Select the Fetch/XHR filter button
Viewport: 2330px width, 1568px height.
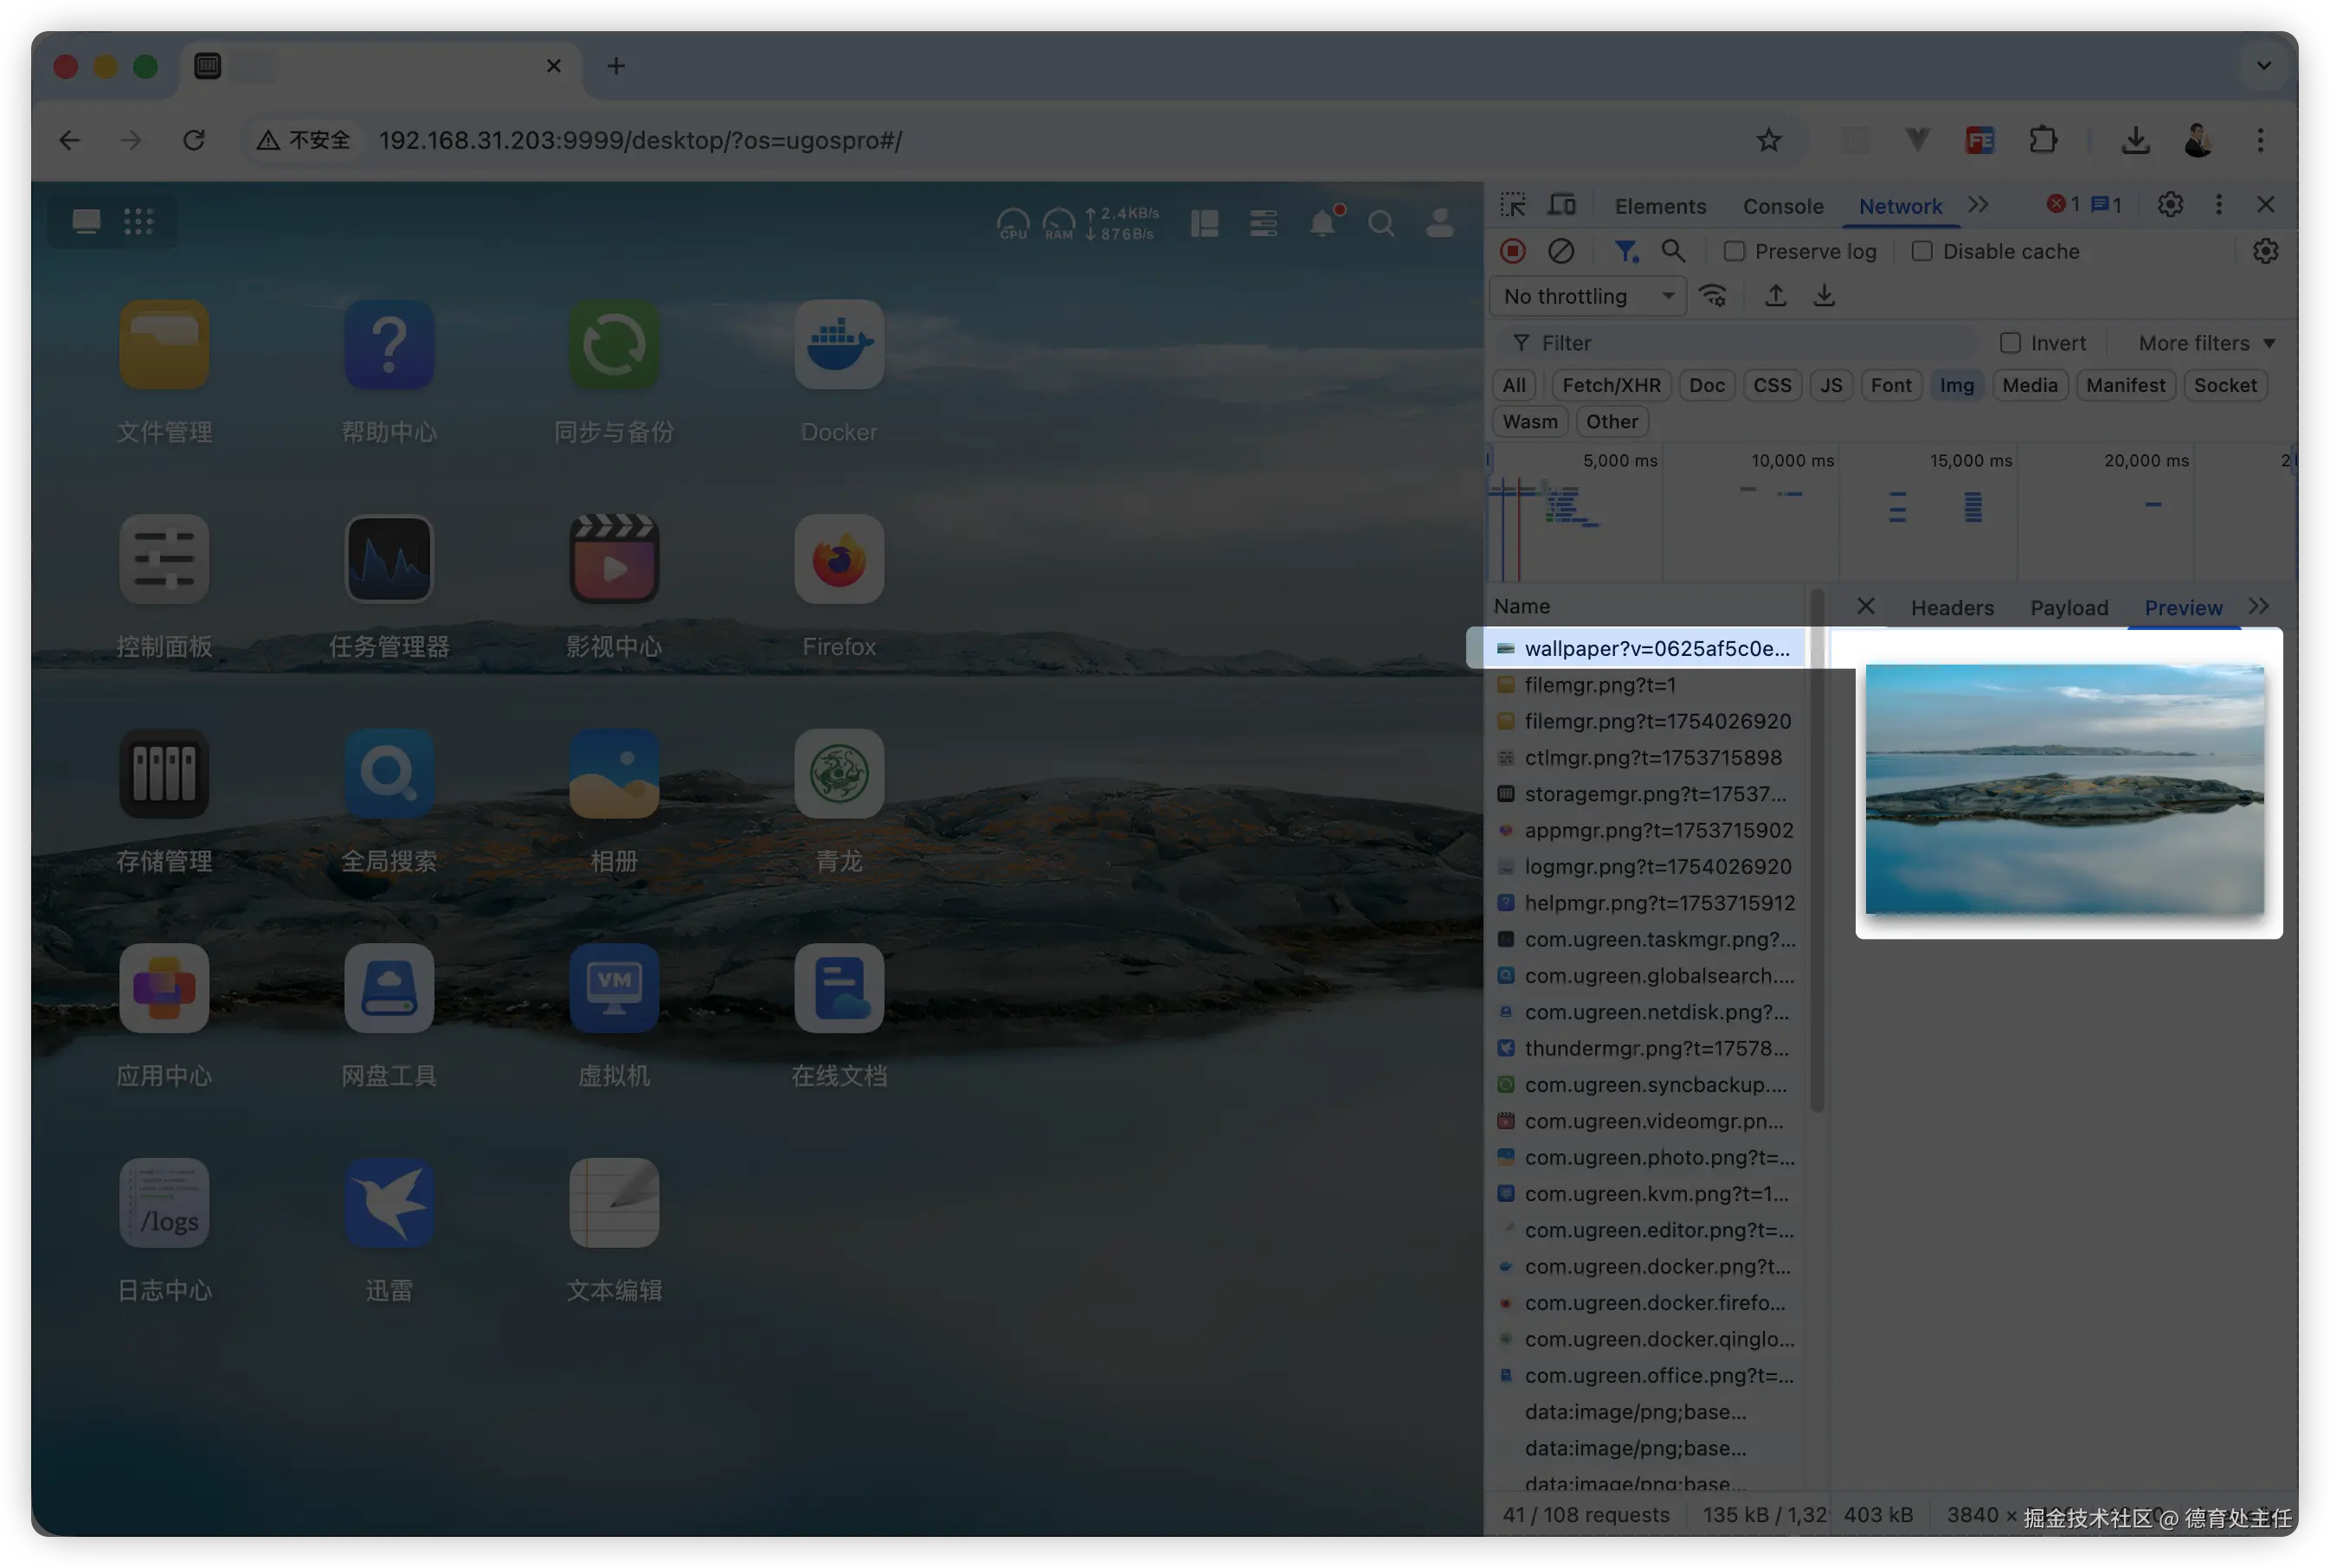pyautogui.click(x=1610, y=385)
